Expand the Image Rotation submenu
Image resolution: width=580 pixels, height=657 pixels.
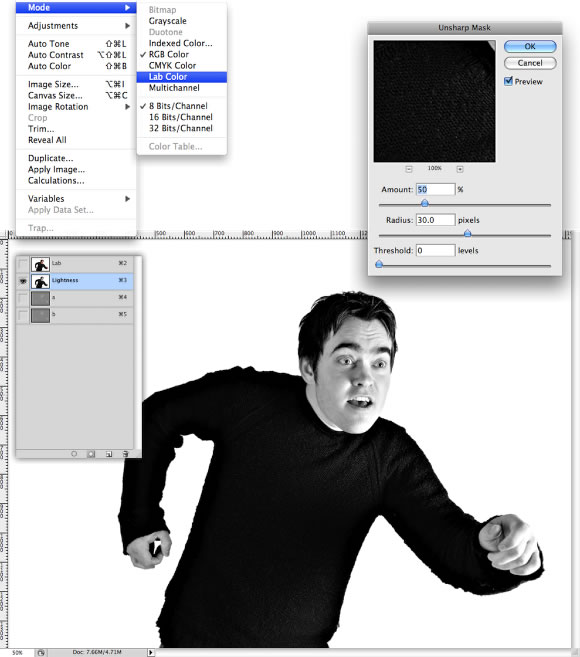[x=76, y=106]
